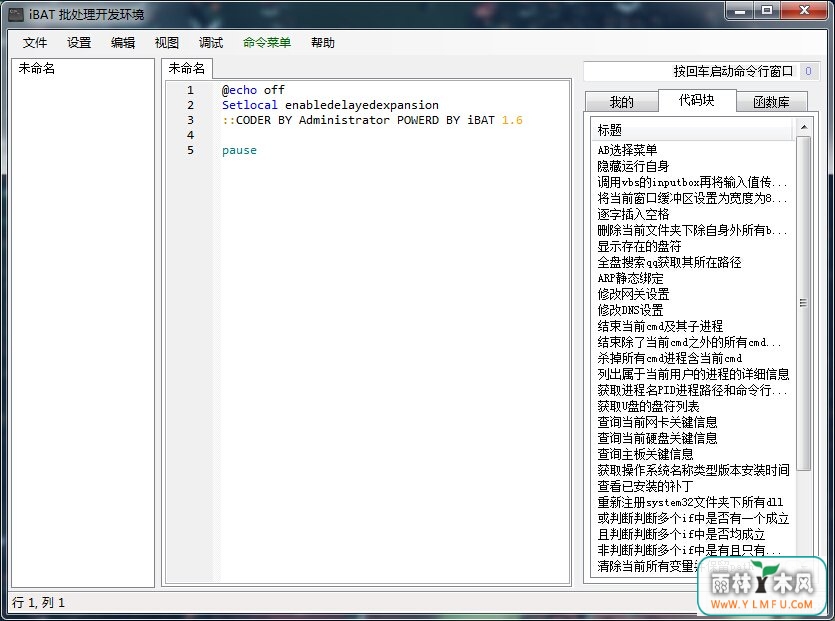Switch to the 我的 tab

[x=621, y=102]
